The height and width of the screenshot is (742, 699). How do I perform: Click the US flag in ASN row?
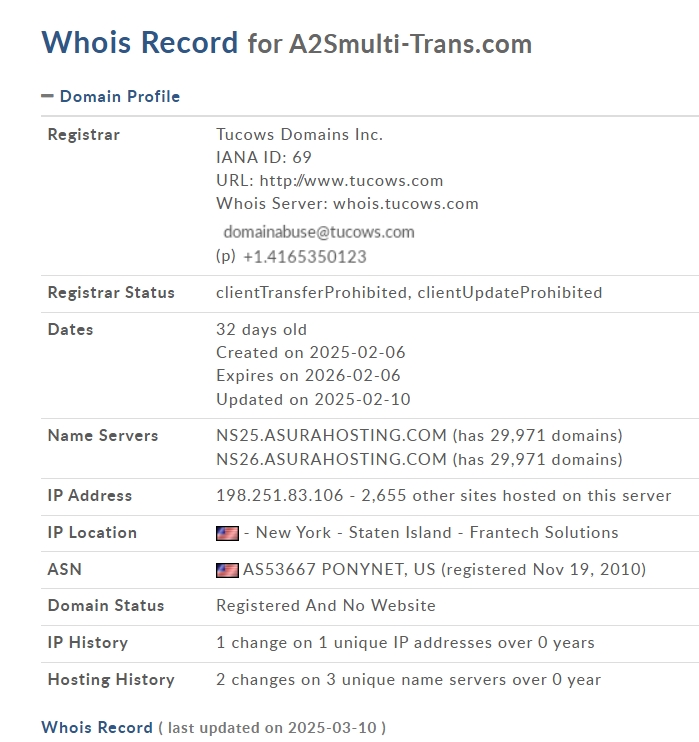227,570
